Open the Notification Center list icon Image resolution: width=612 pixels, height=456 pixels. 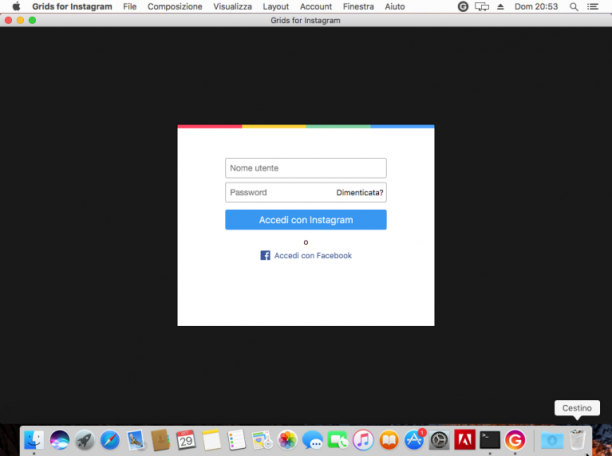[x=593, y=6]
